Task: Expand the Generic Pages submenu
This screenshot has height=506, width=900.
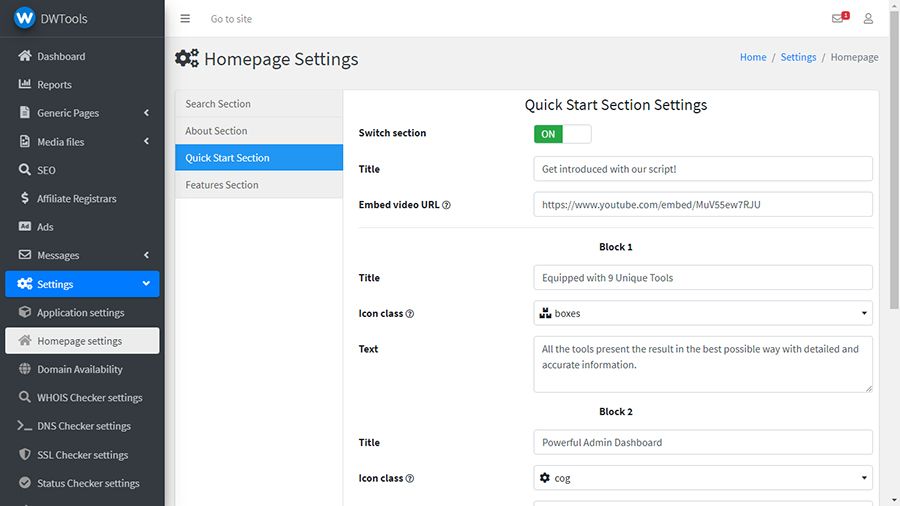Action: pos(146,113)
